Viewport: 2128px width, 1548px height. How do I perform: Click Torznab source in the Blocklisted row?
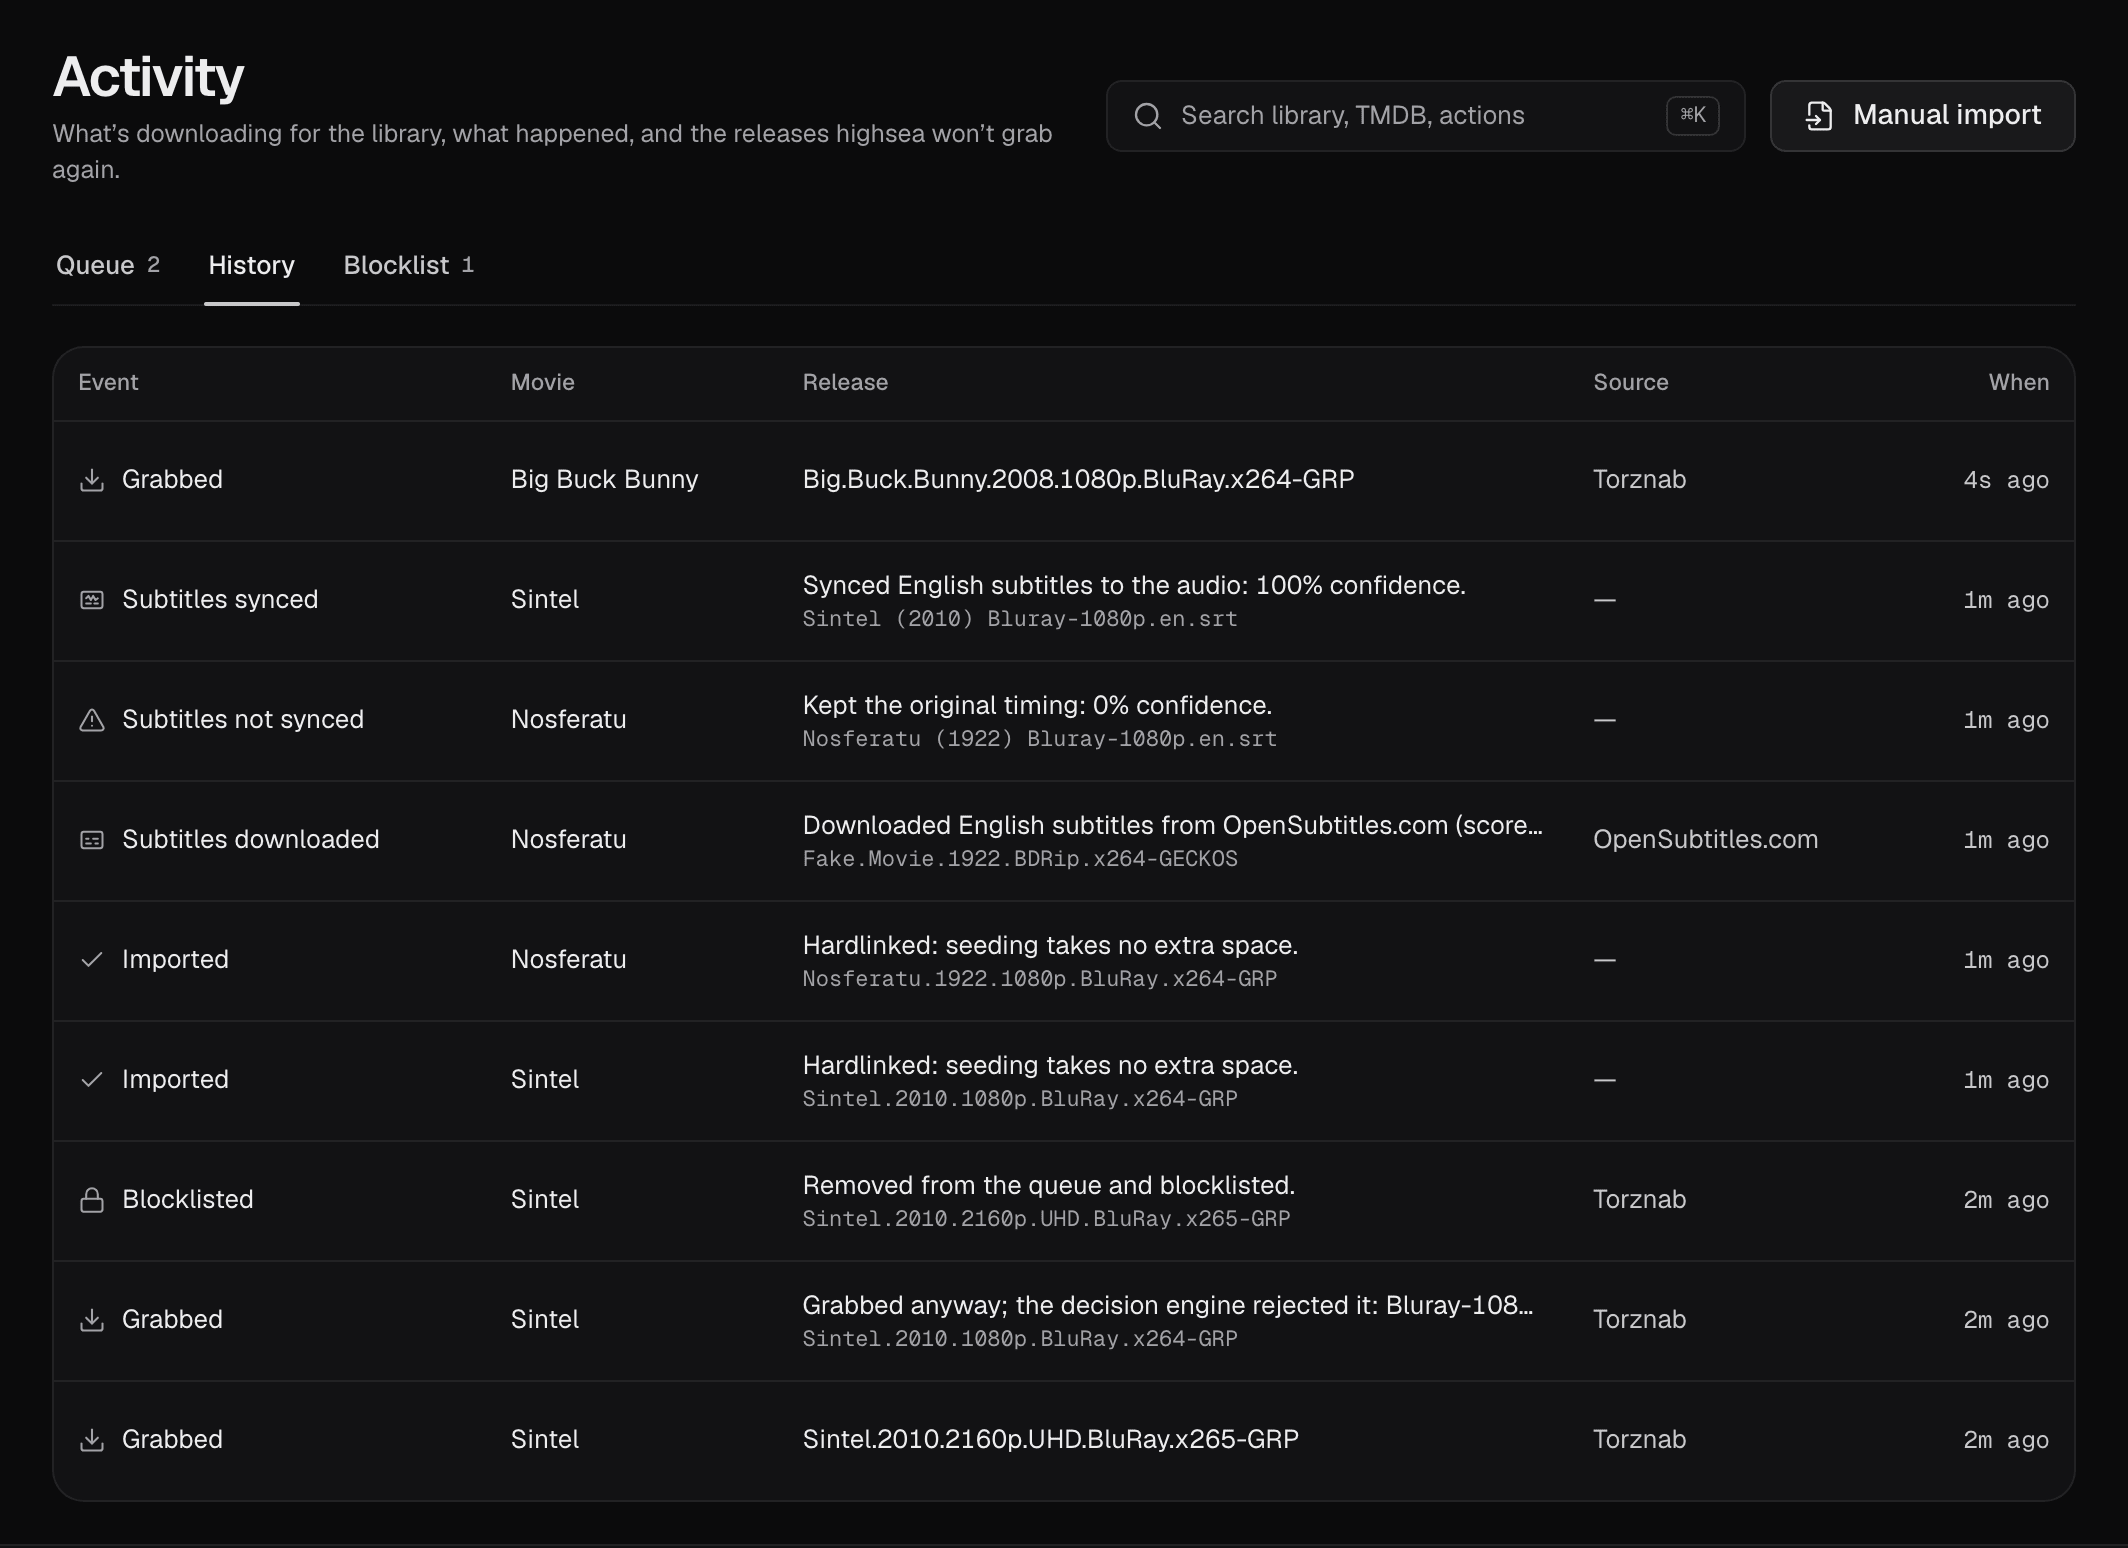1639,1200
